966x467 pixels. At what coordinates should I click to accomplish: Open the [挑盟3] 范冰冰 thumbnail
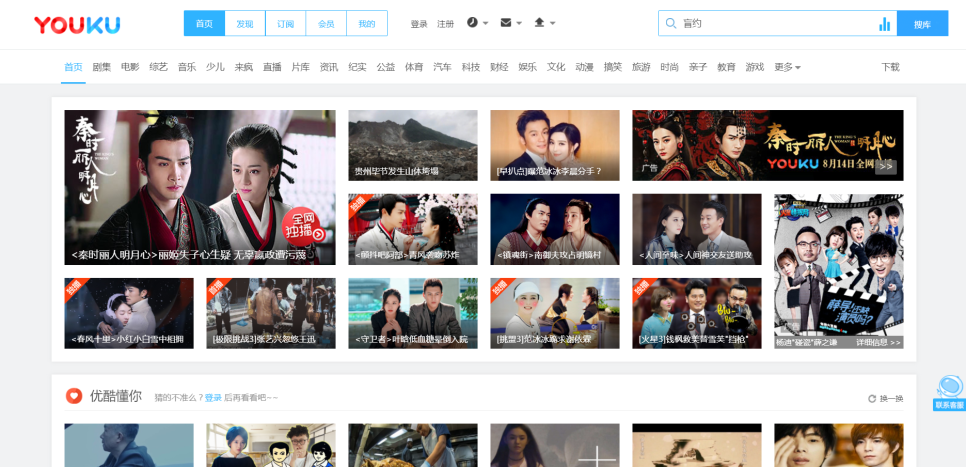pos(555,313)
